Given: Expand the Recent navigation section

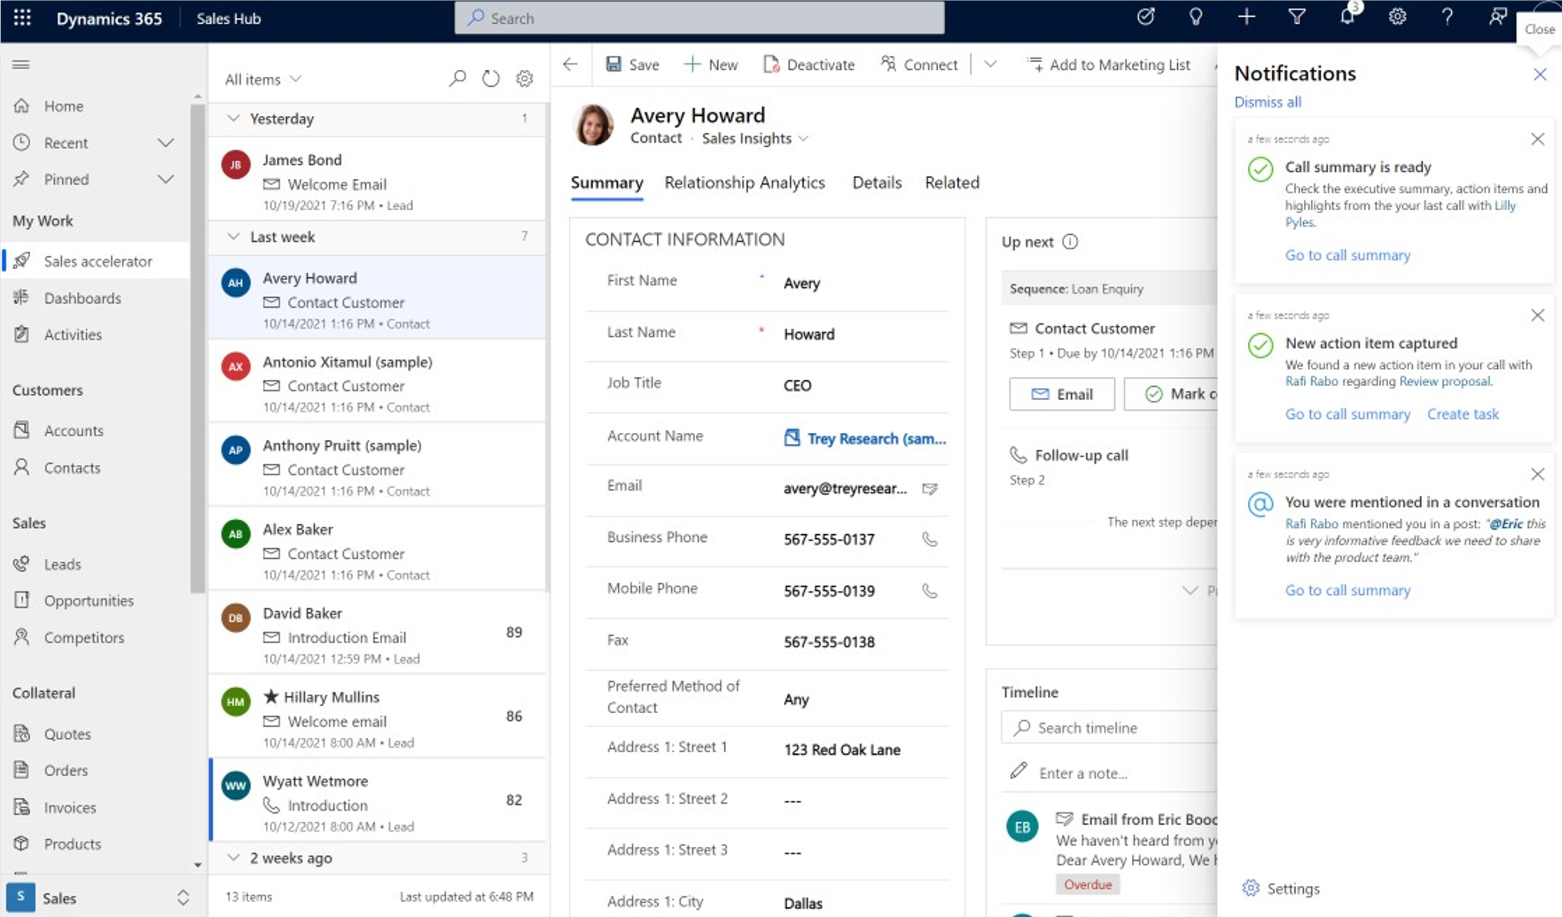Looking at the screenshot, I should (166, 143).
